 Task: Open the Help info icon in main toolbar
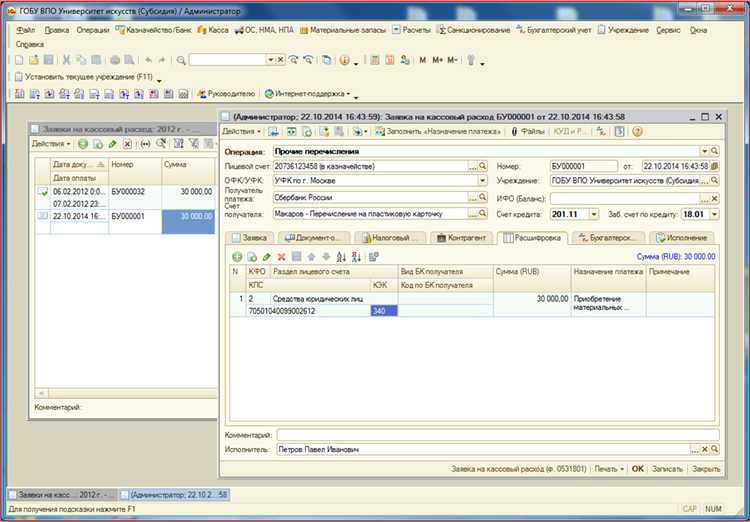coord(344,60)
